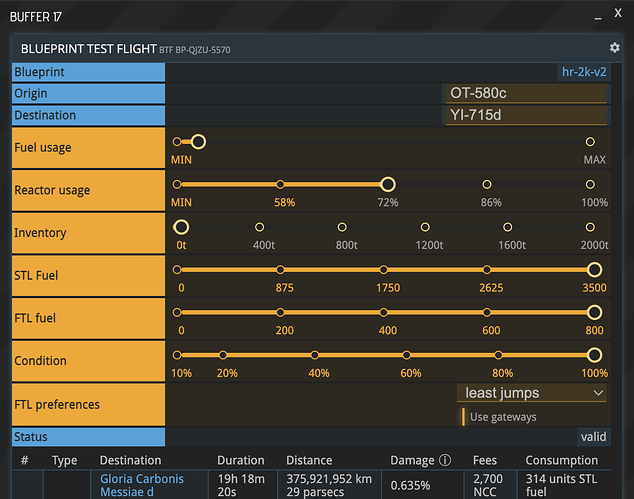The width and height of the screenshot is (634, 499).
Task: Click the Inventory handle at 0t
Action: tap(181, 227)
